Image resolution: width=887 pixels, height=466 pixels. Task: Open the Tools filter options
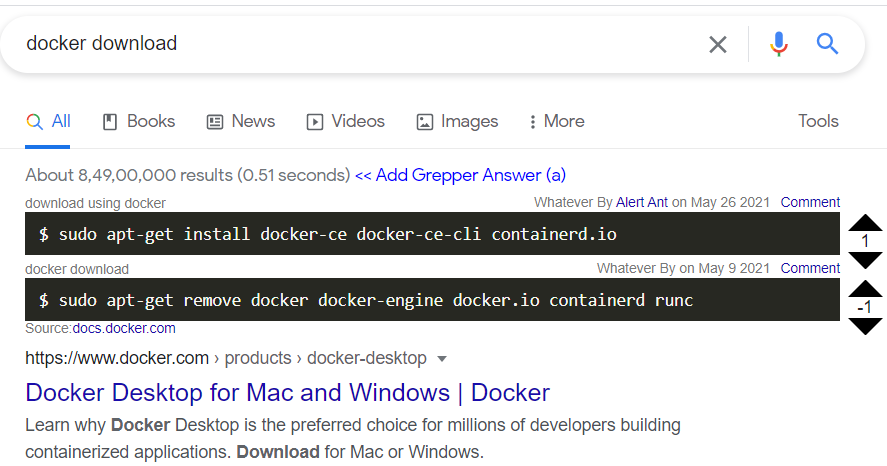point(818,121)
